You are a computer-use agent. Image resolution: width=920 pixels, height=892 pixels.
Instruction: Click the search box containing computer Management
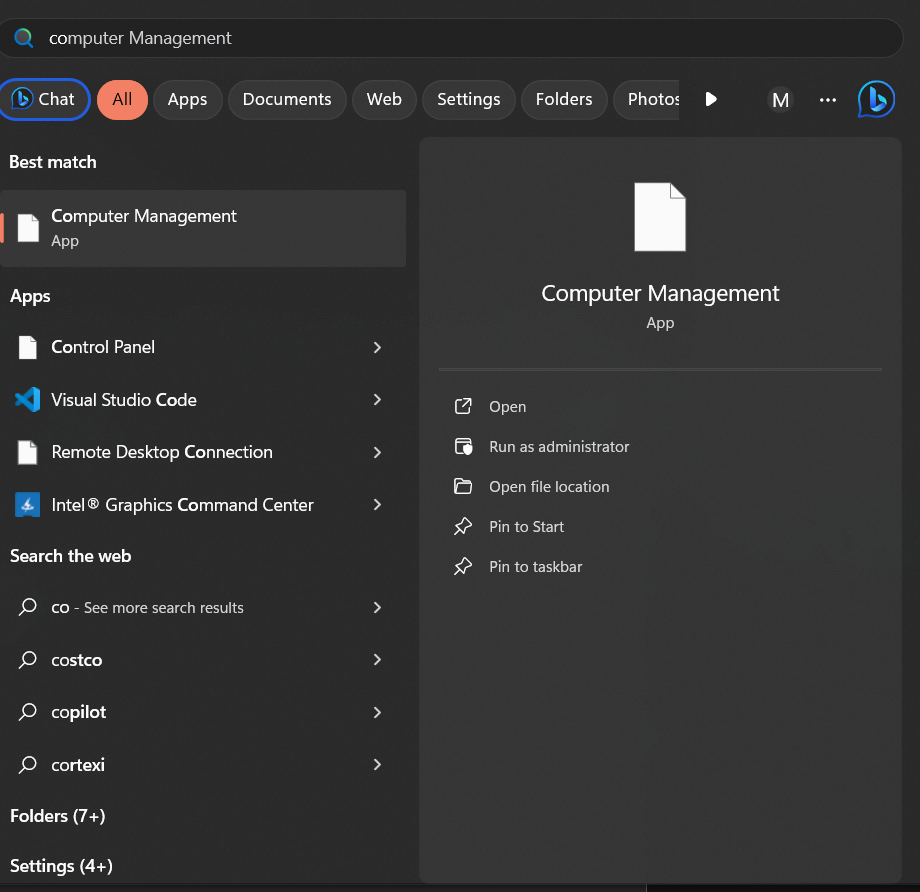click(x=450, y=38)
